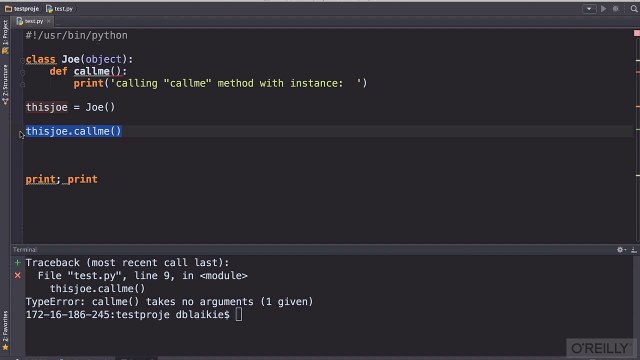Click the string 'calling "callme" method with instance'
The height and width of the screenshot is (360, 640).
pos(236,83)
